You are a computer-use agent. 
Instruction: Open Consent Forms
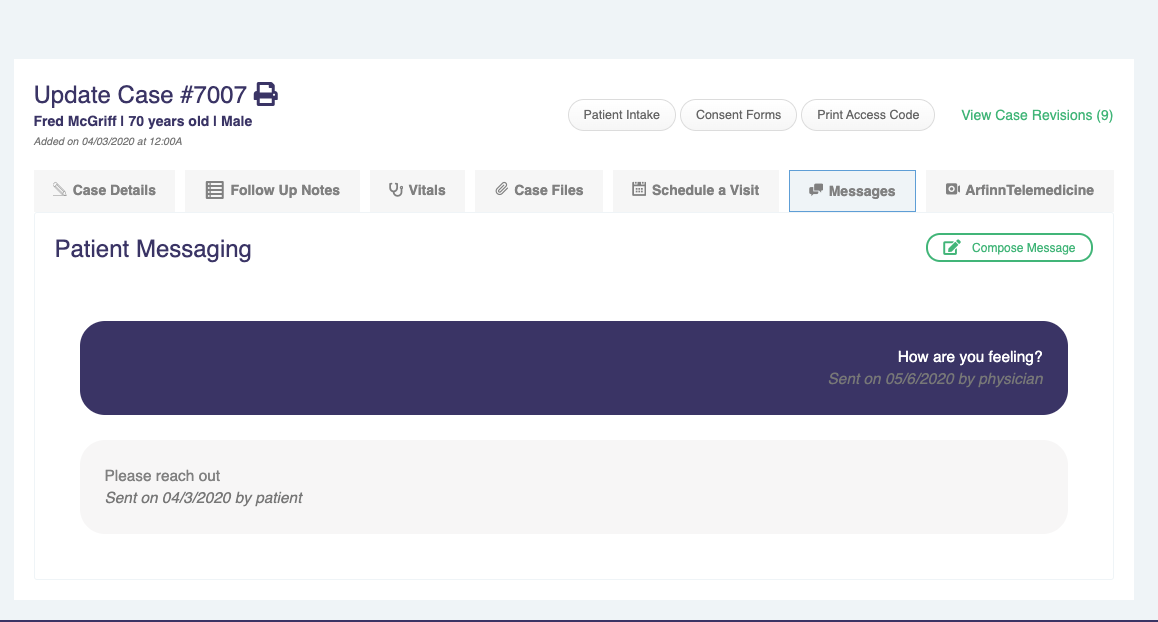738,115
